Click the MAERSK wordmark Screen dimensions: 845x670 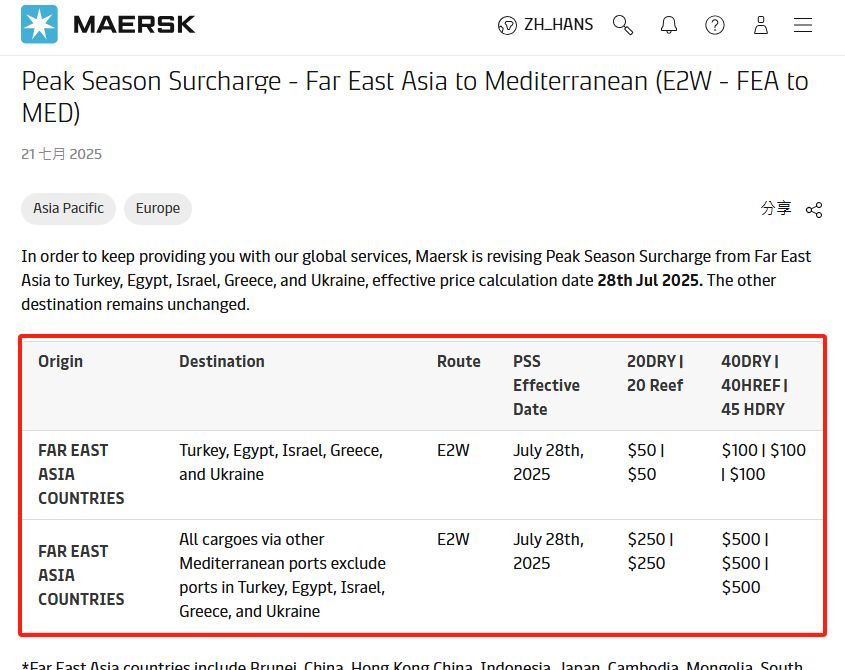tap(134, 25)
